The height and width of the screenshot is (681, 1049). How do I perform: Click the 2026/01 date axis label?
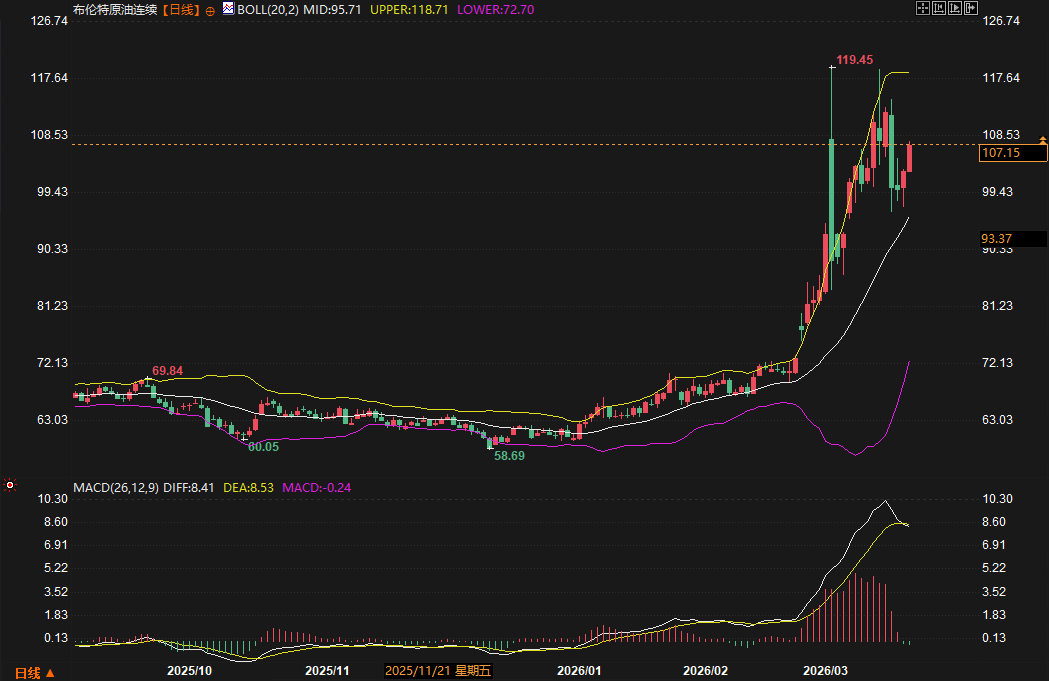coord(579,671)
